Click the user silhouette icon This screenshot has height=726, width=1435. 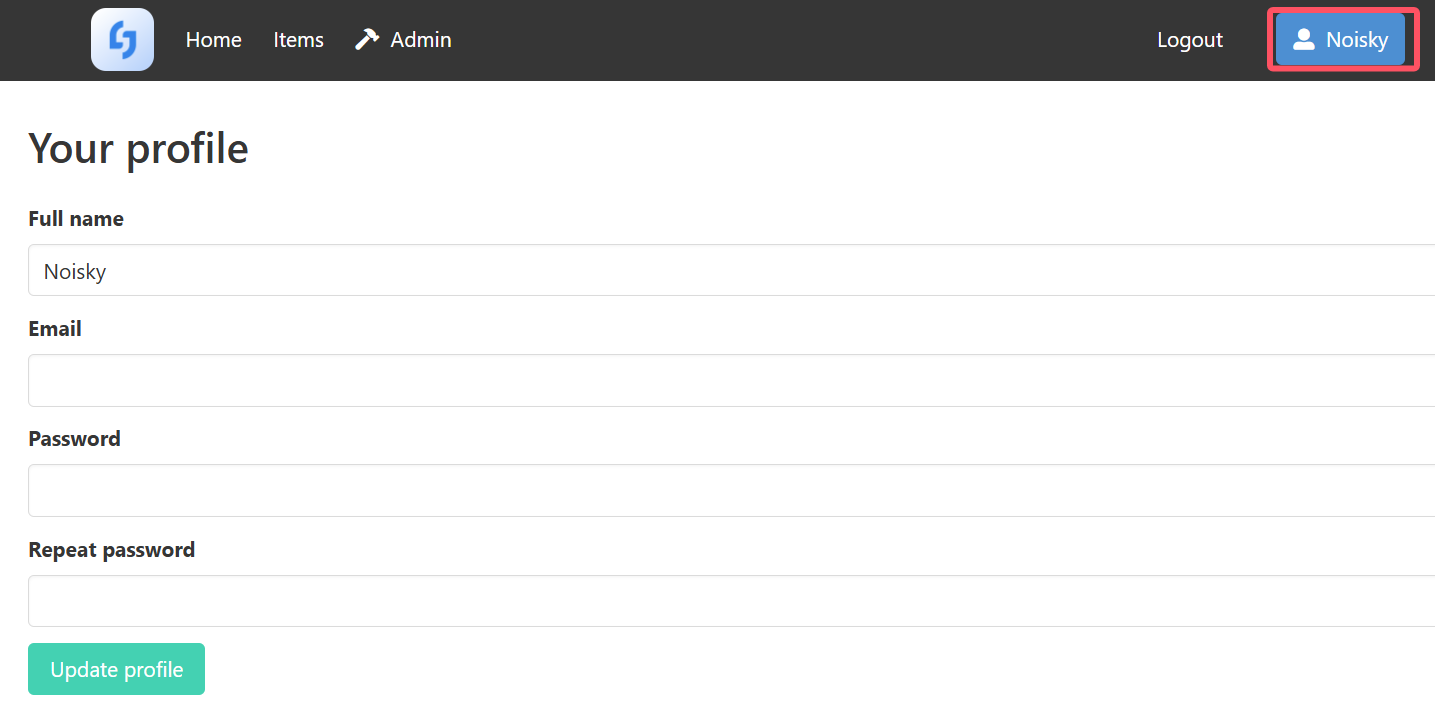tap(1303, 40)
